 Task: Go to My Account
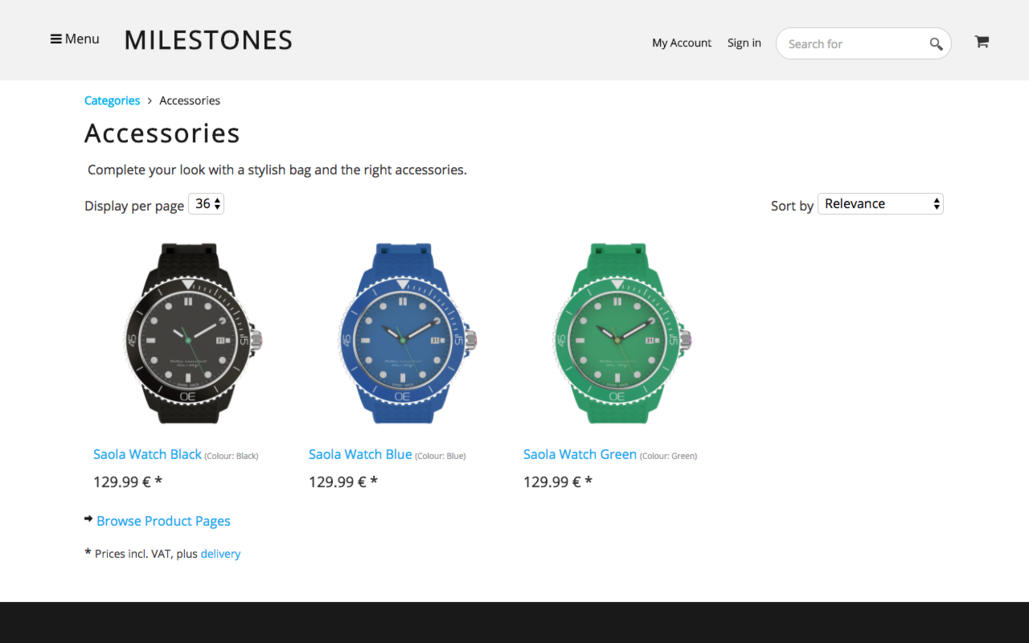point(681,43)
